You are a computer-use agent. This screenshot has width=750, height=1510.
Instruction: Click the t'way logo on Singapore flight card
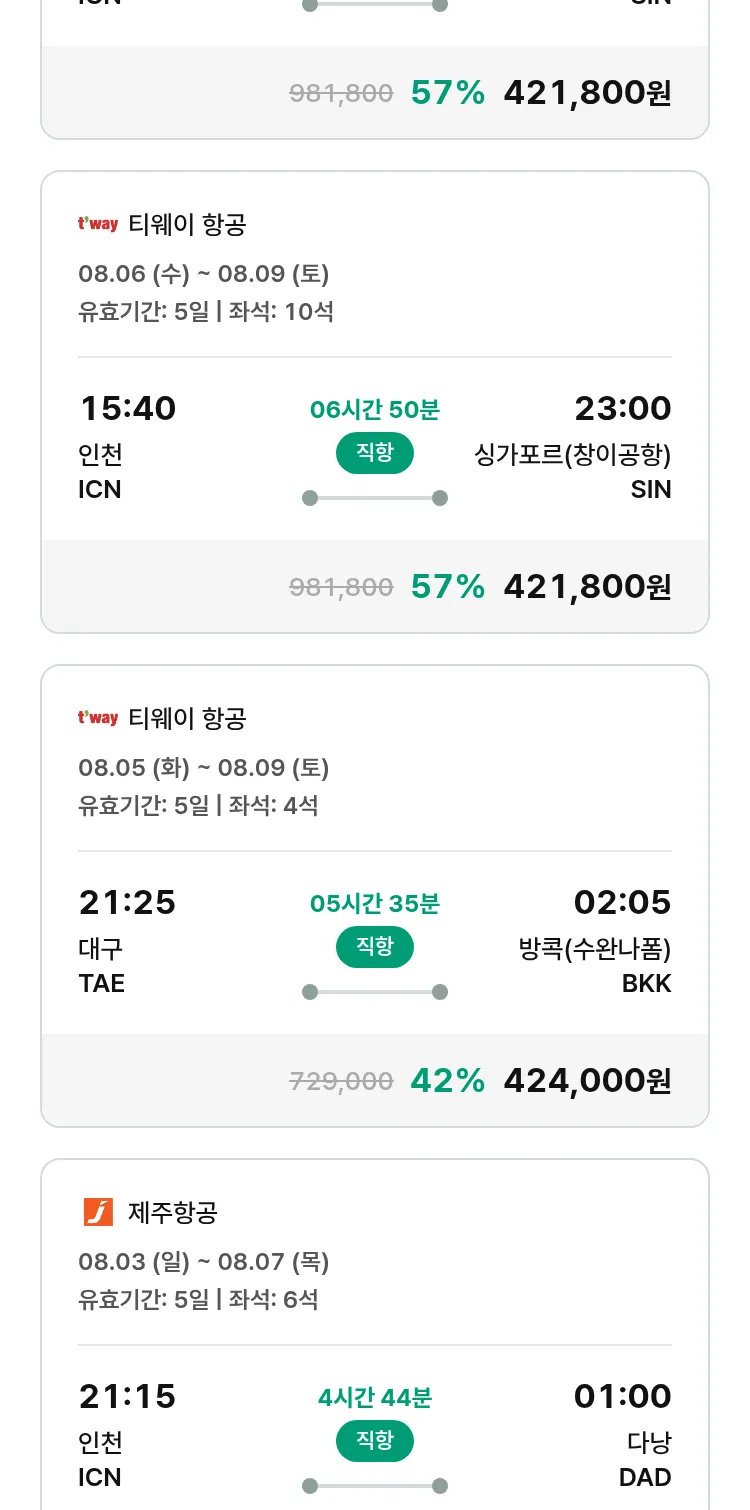(98, 224)
